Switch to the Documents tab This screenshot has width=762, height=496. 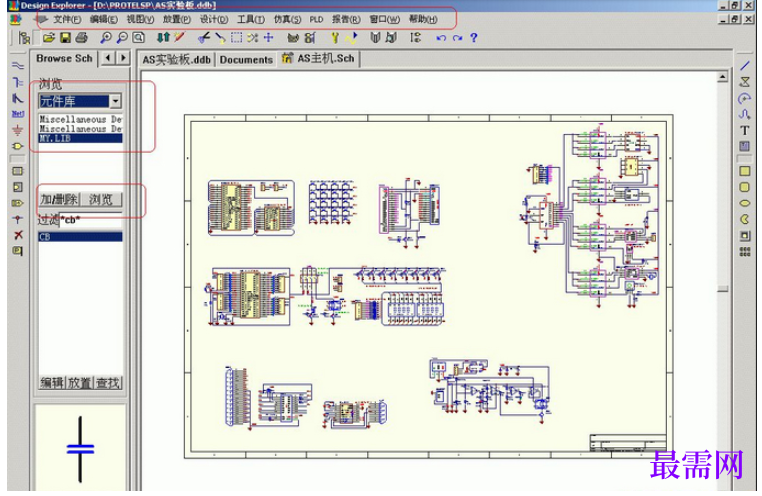point(246,60)
